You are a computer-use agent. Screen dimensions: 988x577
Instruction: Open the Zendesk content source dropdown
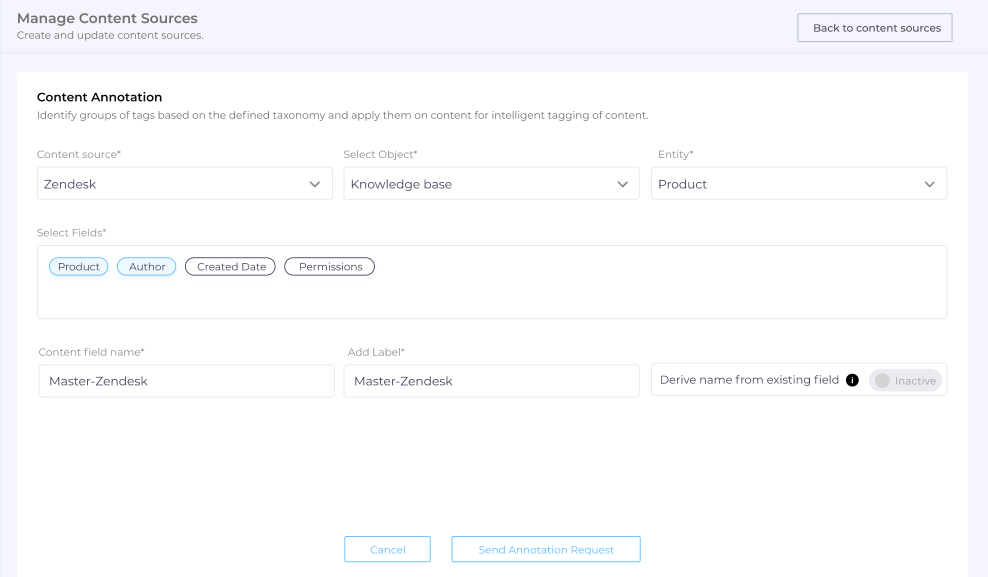170,184
